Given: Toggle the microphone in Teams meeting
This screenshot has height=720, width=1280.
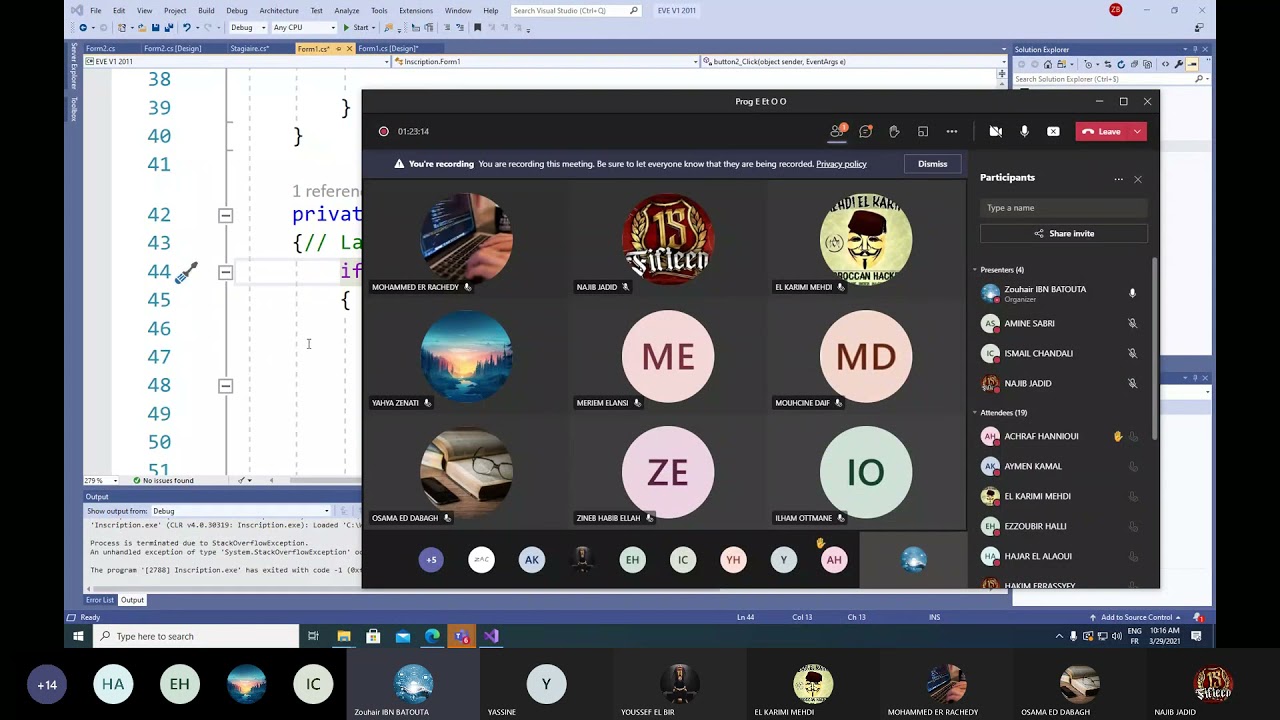Looking at the screenshot, I should click(1024, 131).
